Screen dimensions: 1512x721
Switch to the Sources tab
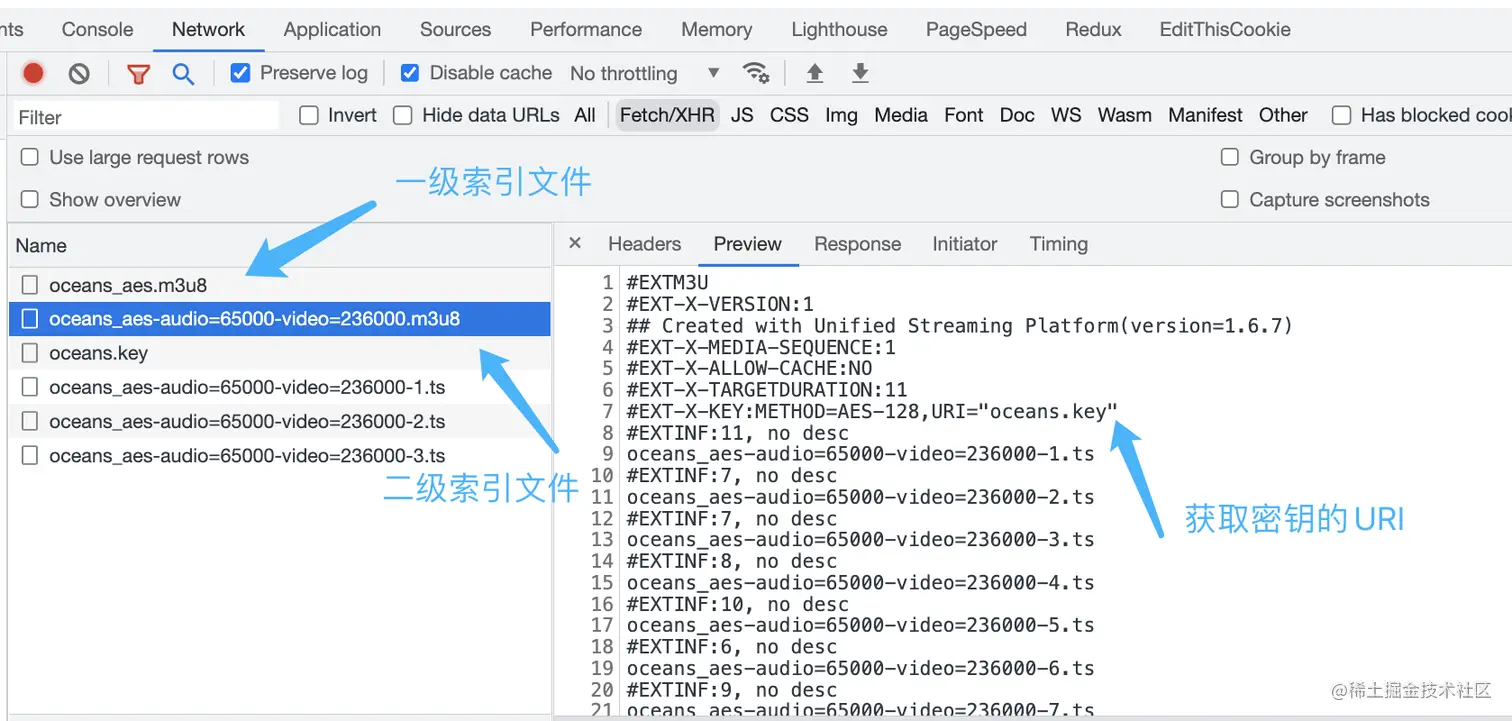(455, 29)
